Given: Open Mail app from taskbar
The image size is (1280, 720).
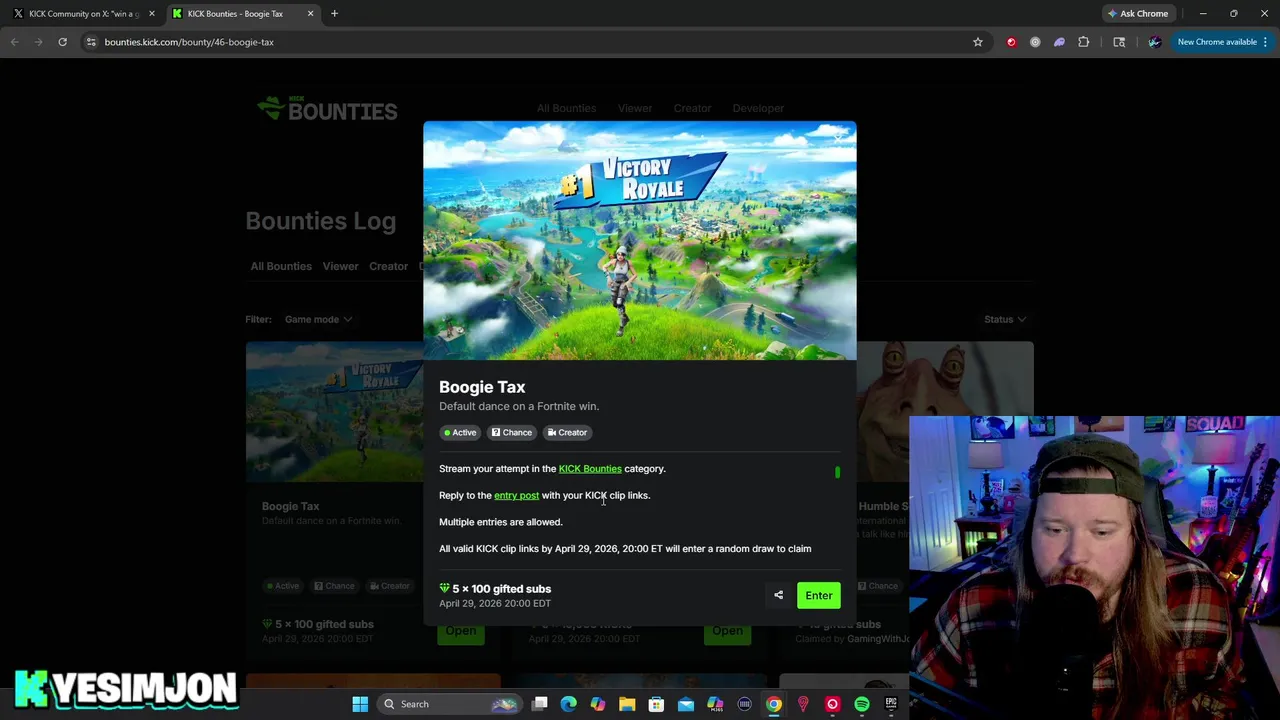Looking at the screenshot, I should (x=686, y=704).
